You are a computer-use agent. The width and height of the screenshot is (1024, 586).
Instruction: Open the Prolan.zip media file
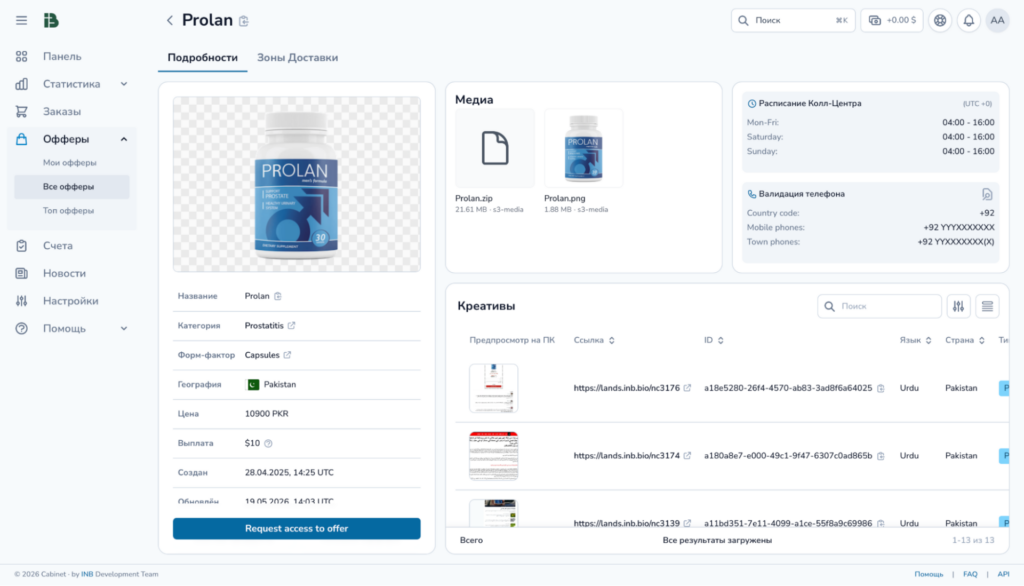click(494, 148)
